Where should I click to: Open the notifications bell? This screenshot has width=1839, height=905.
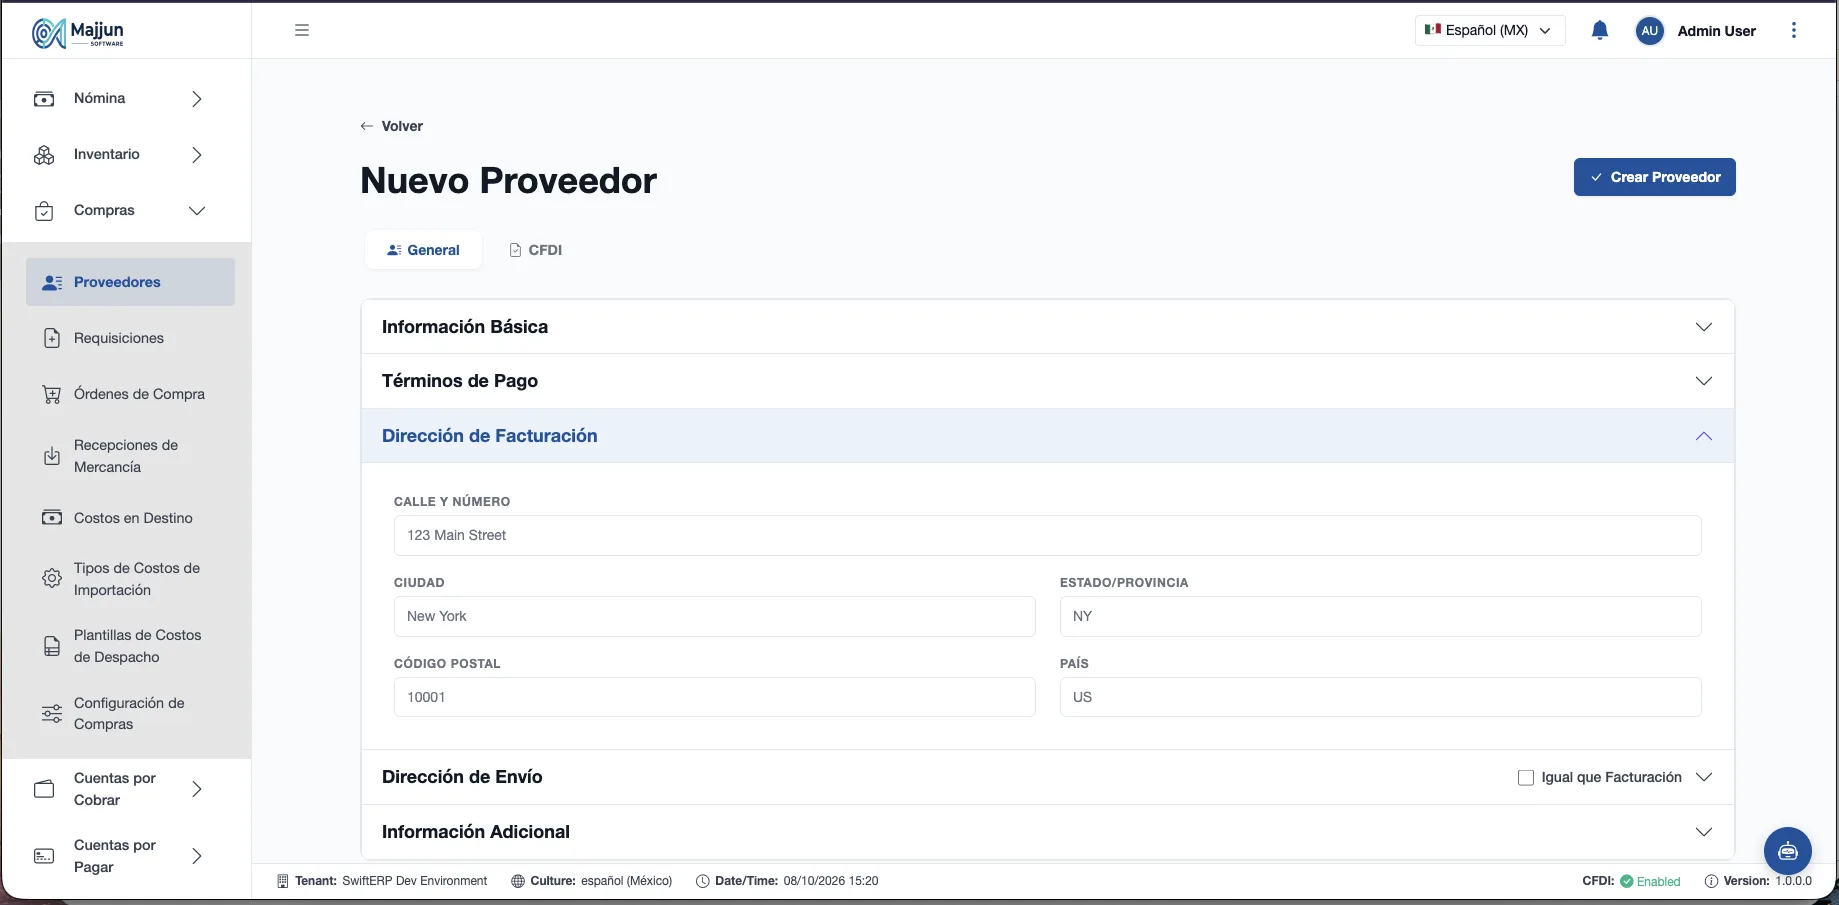pos(1600,30)
